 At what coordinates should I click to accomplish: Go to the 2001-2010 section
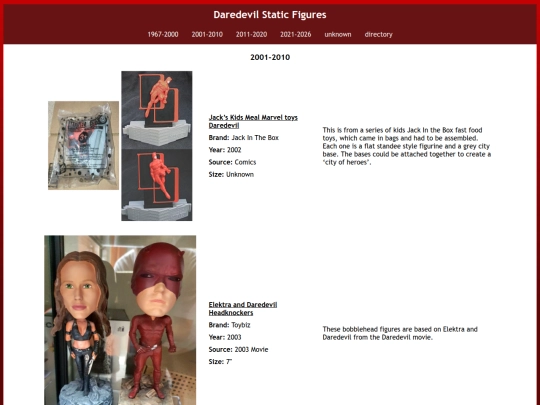tap(207, 34)
